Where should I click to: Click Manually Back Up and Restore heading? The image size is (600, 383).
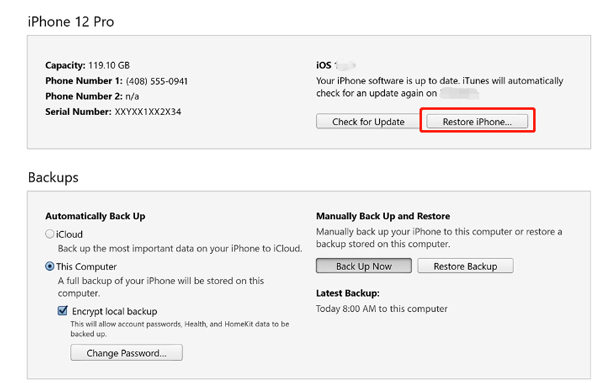(x=383, y=216)
